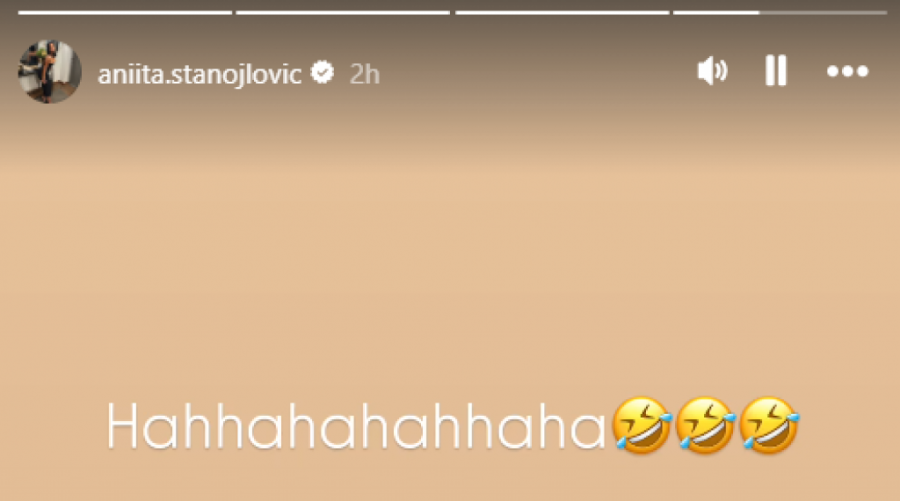Open aniita.stanojlovic profile picture

point(49,72)
